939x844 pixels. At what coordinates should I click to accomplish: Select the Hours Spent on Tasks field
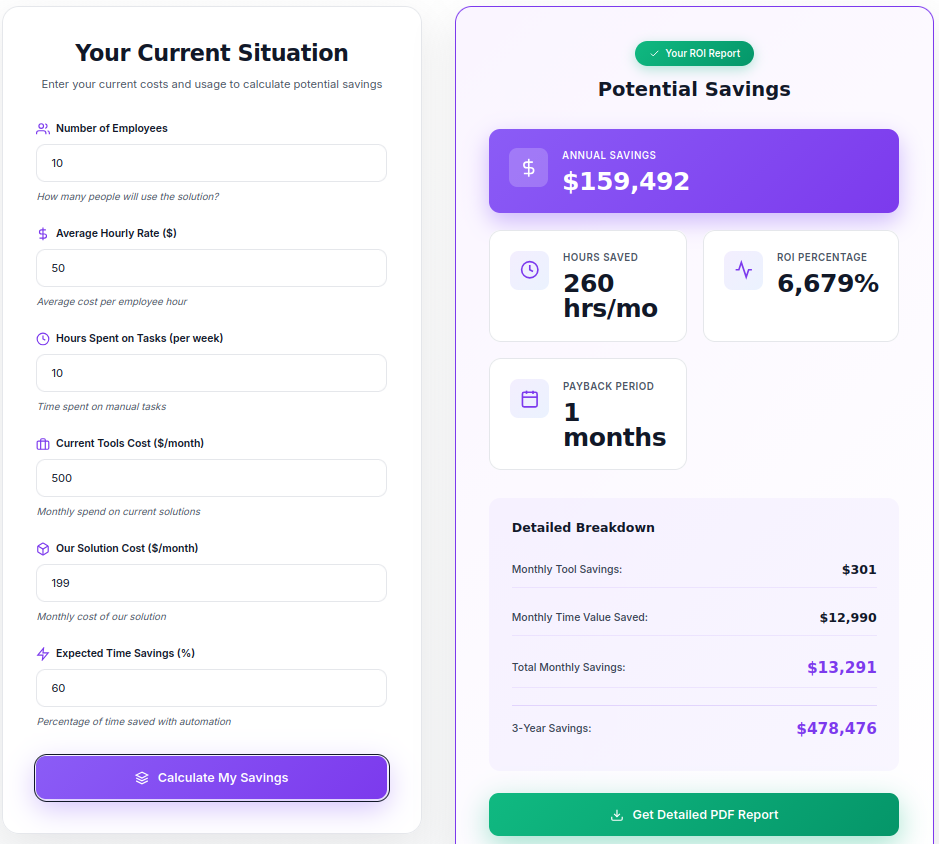pyautogui.click(x=211, y=373)
